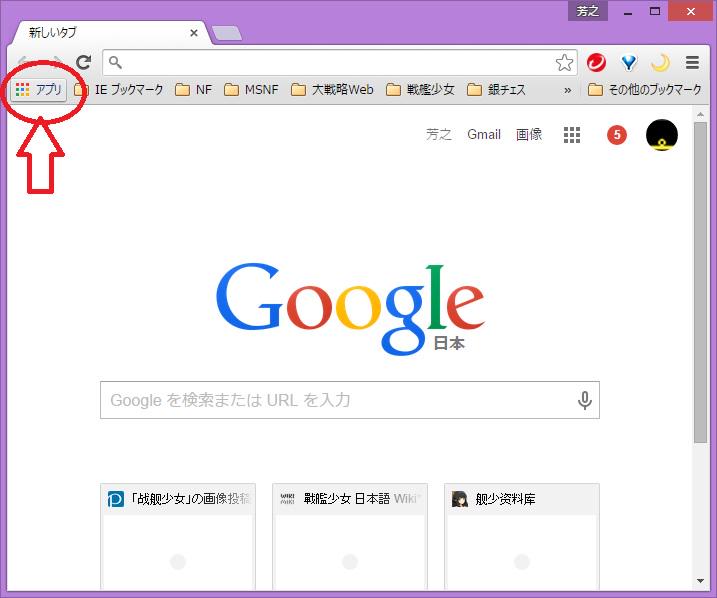Screen dimensions: 717x598
Task: Click the Google logo
Action: point(350,309)
